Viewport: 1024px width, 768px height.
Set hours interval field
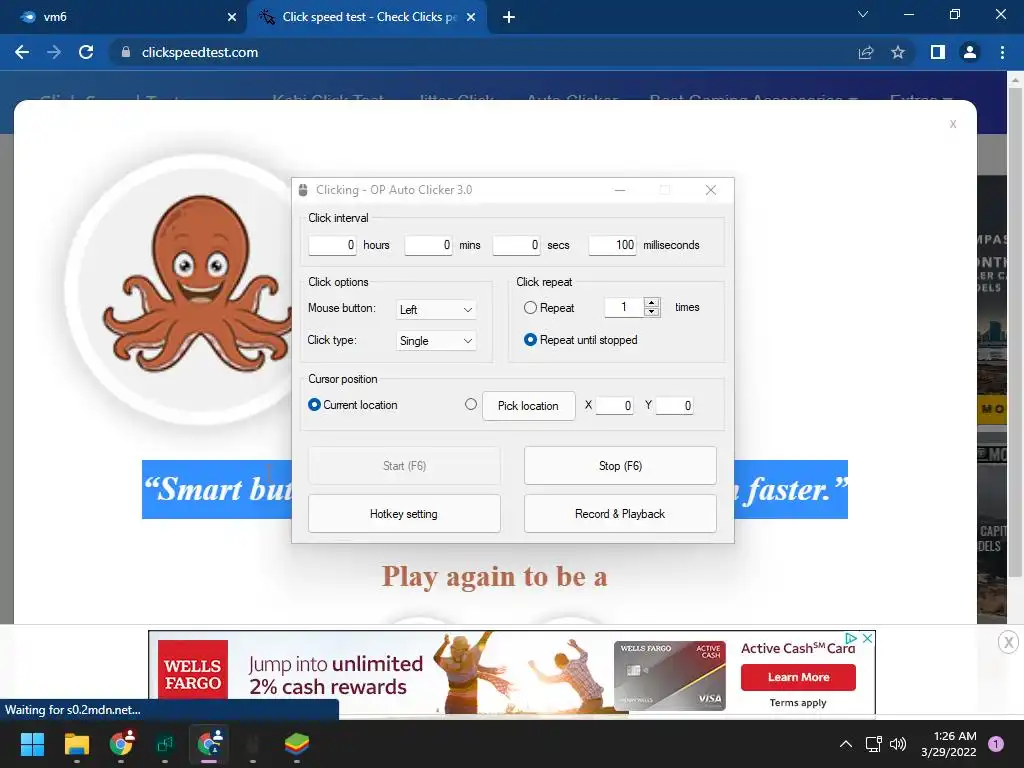pos(332,245)
